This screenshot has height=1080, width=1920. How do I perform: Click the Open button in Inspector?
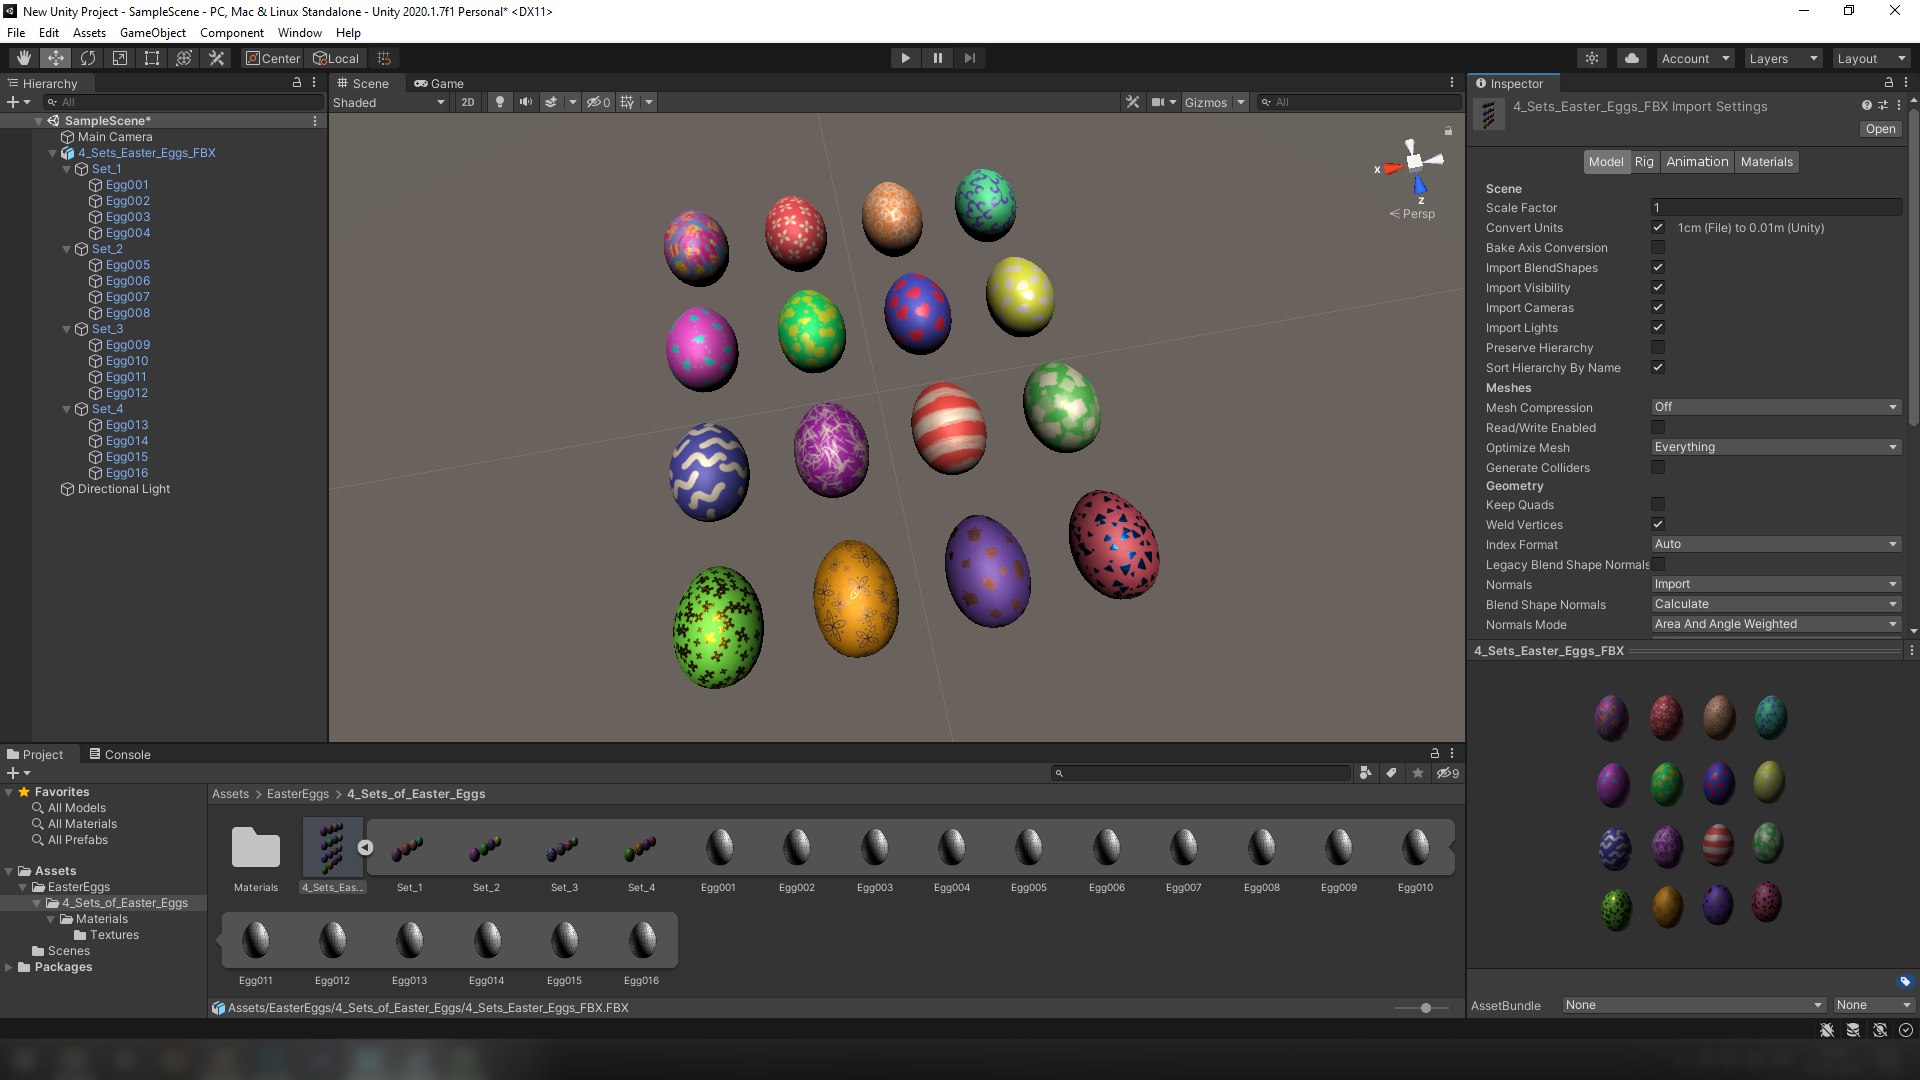[1880, 129]
